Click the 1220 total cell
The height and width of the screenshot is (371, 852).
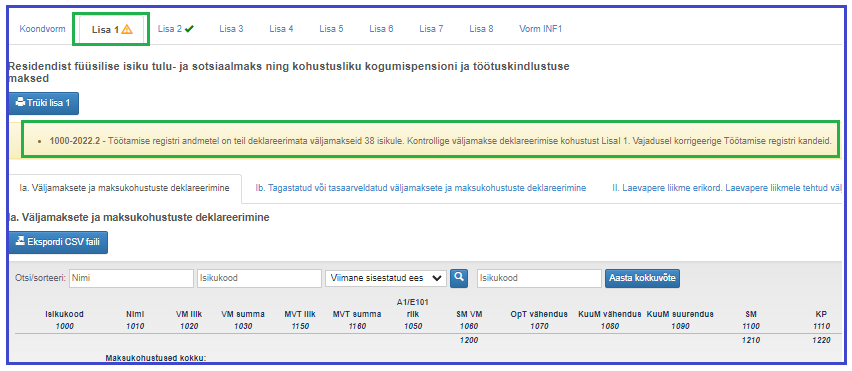point(822,340)
